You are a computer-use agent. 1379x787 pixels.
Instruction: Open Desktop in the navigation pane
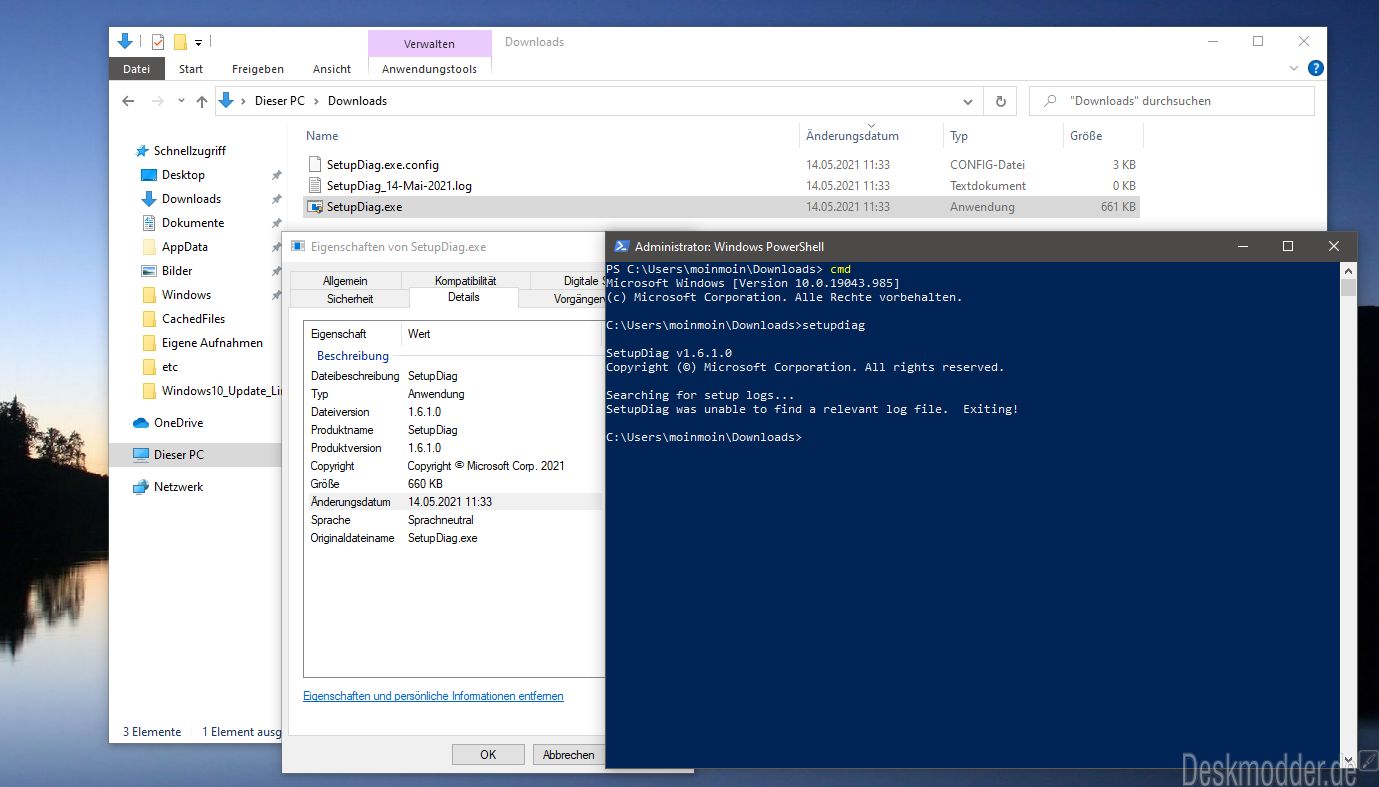(x=183, y=175)
